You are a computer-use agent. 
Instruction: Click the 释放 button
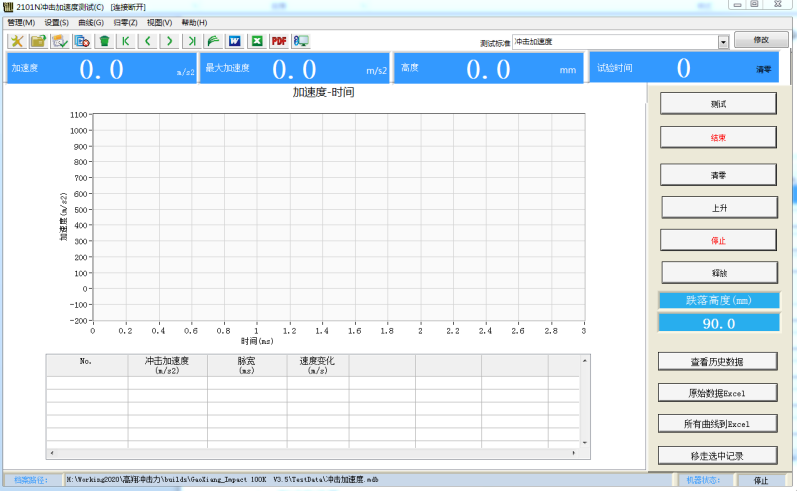tap(719, 272)
